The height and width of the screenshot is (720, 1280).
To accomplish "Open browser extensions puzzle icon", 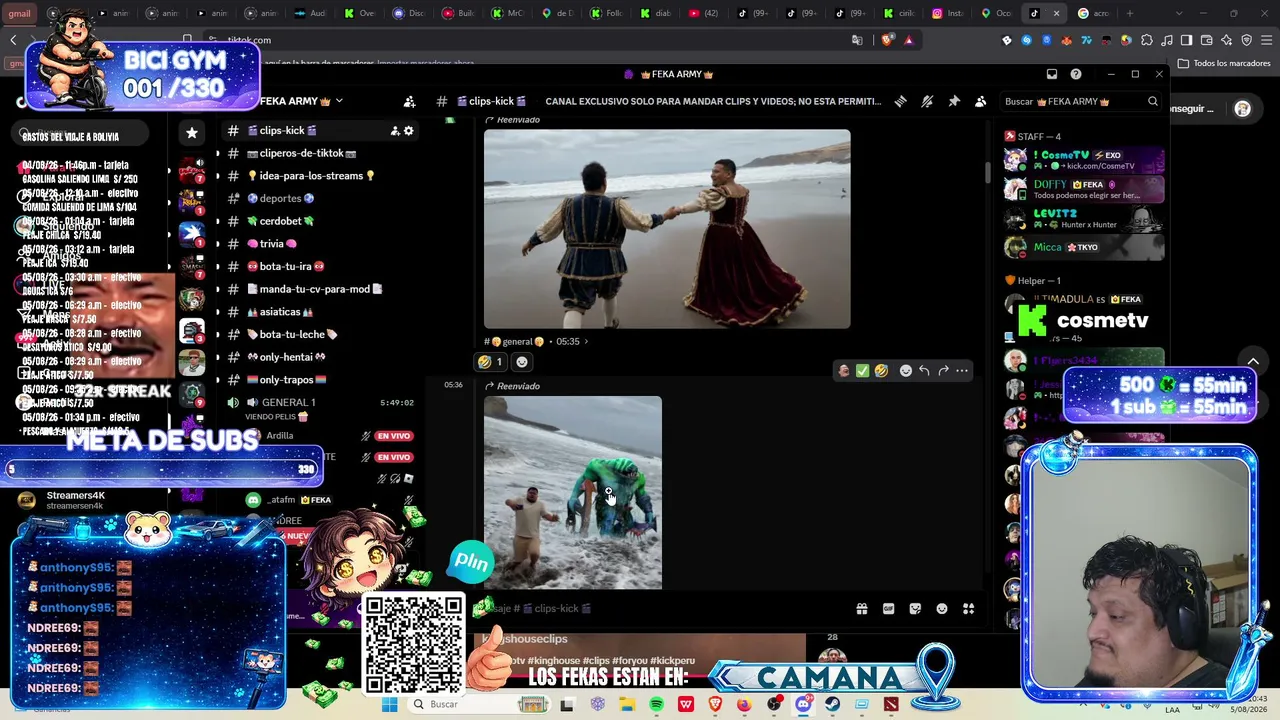I will [1146, 40].
